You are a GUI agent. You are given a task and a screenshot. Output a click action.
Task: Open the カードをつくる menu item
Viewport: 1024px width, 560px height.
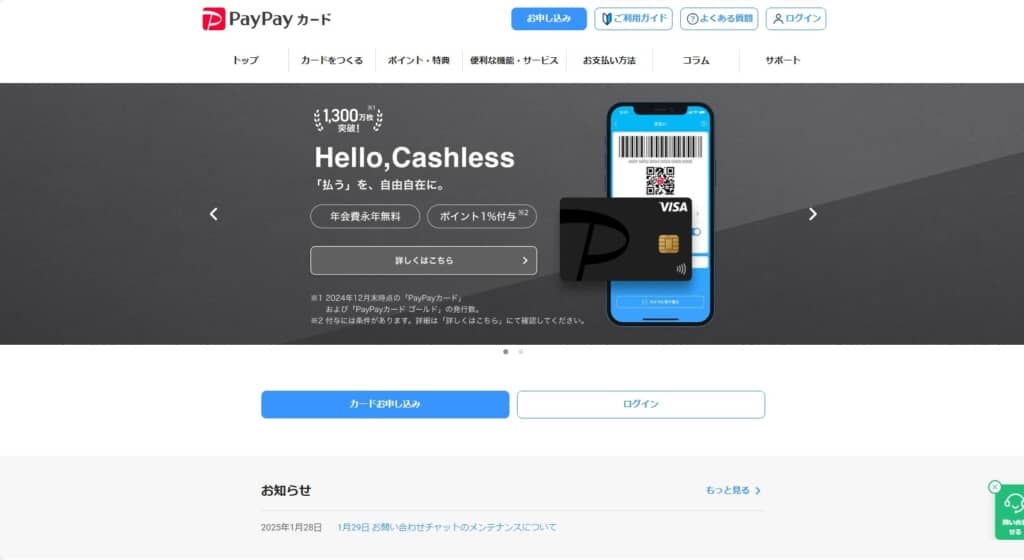(x=332, y=60)
